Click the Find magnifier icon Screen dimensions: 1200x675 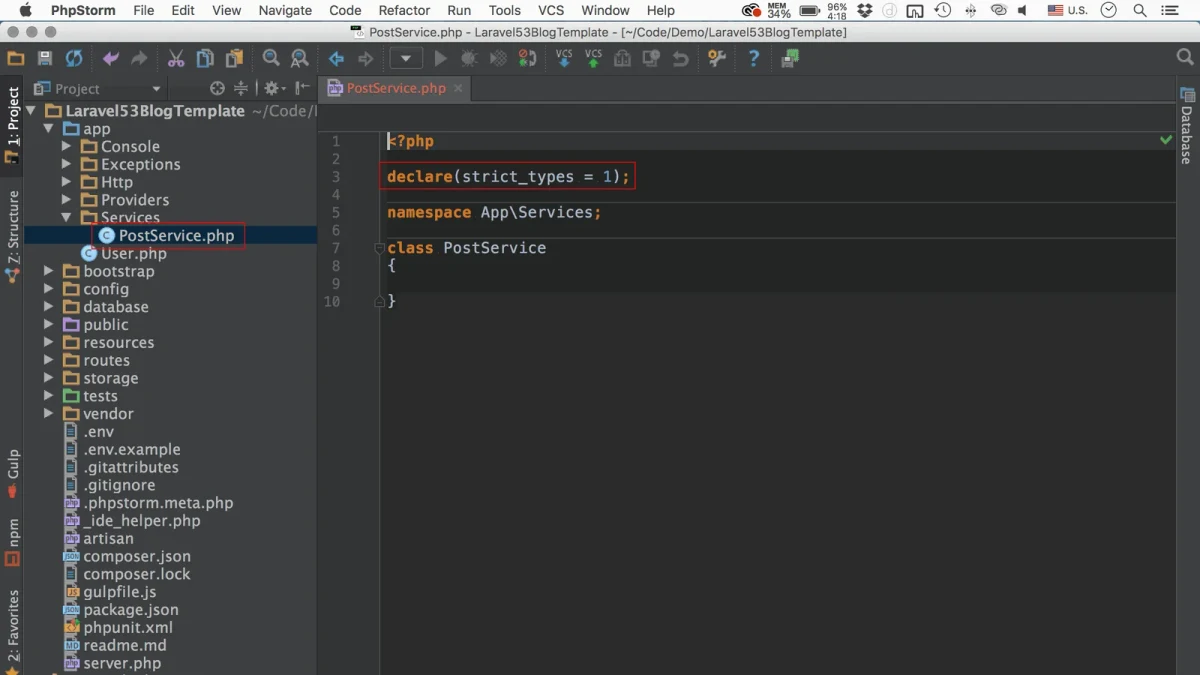point(271,59)
